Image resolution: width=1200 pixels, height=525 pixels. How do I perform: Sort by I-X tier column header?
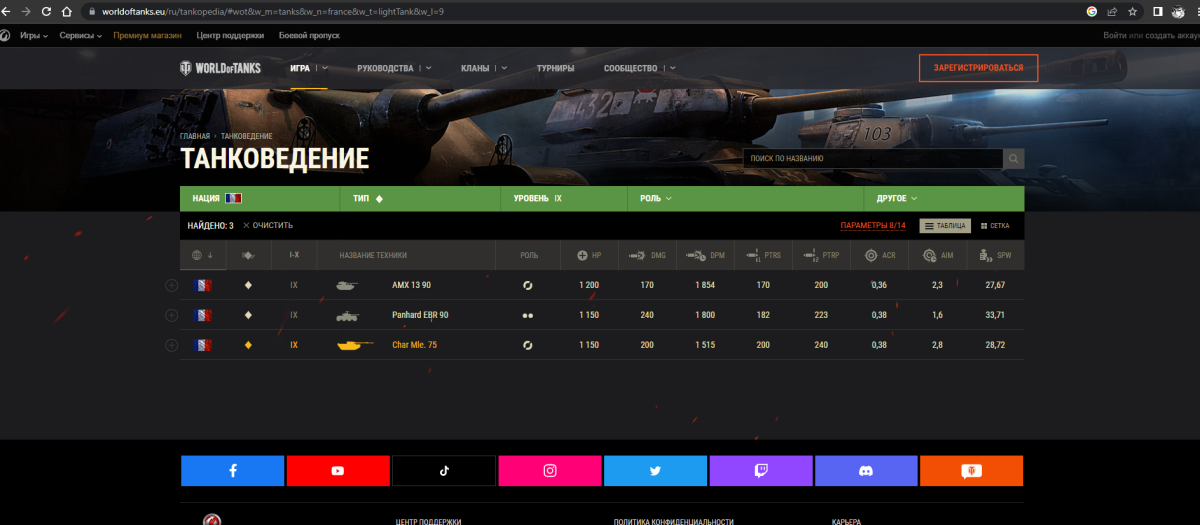pyautogui.click(x=294, y=255)
